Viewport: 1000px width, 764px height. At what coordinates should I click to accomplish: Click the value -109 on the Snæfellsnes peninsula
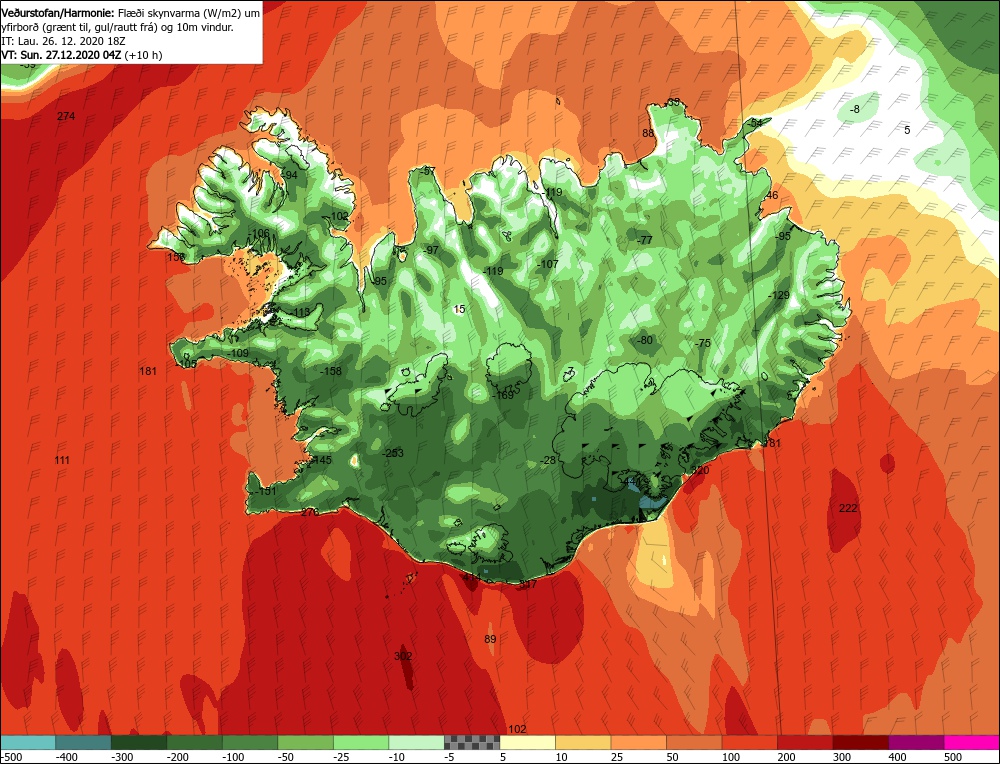click(x=237, y=353)
